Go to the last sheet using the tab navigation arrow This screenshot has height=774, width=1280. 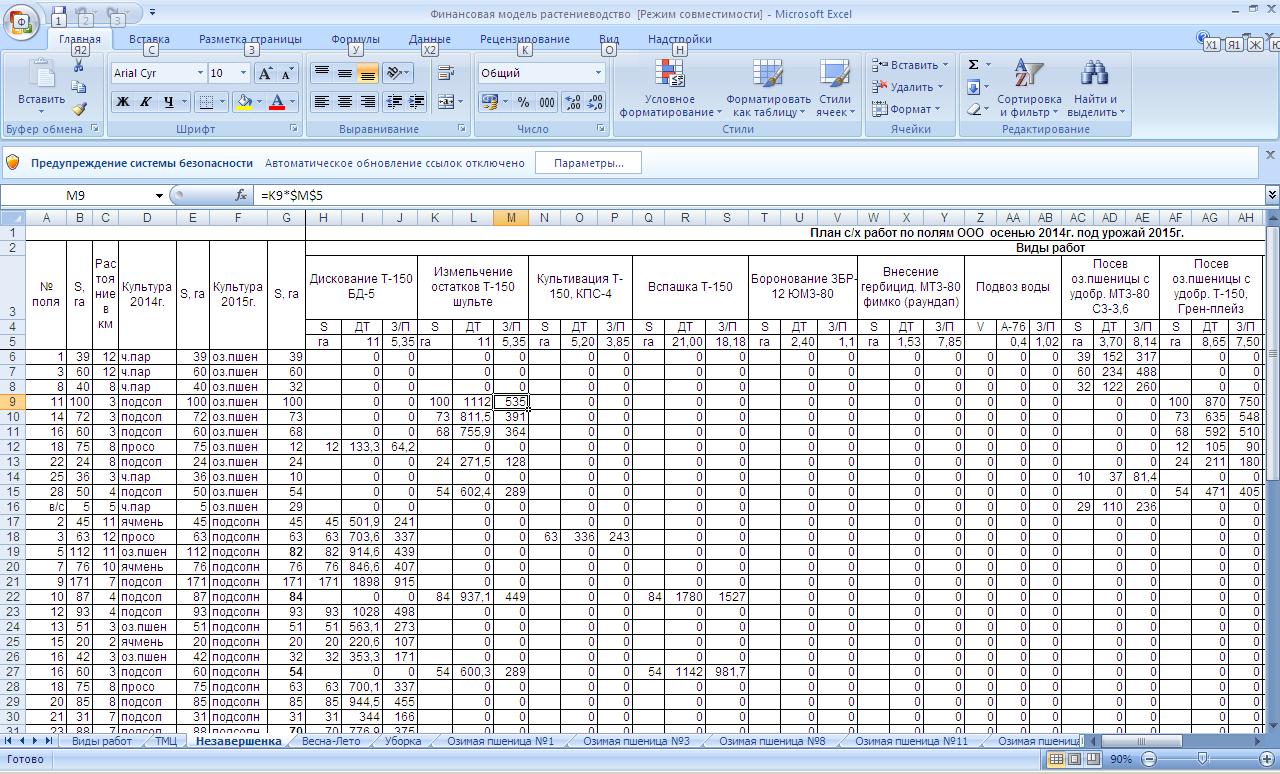(x=48, y=741)
